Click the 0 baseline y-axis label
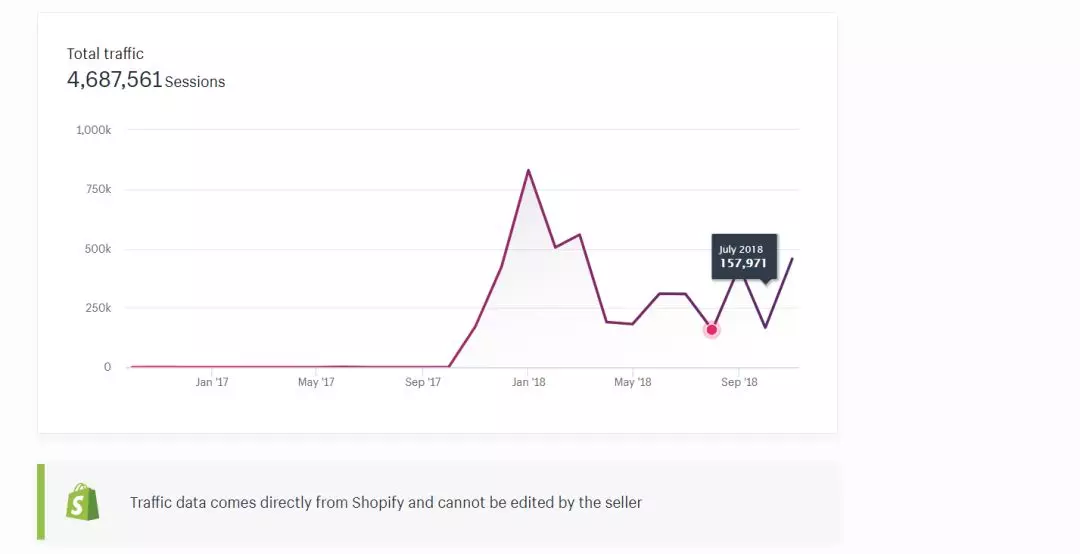Image resolution: width=1080 pixels, height=554 pixels. (107, 367)
